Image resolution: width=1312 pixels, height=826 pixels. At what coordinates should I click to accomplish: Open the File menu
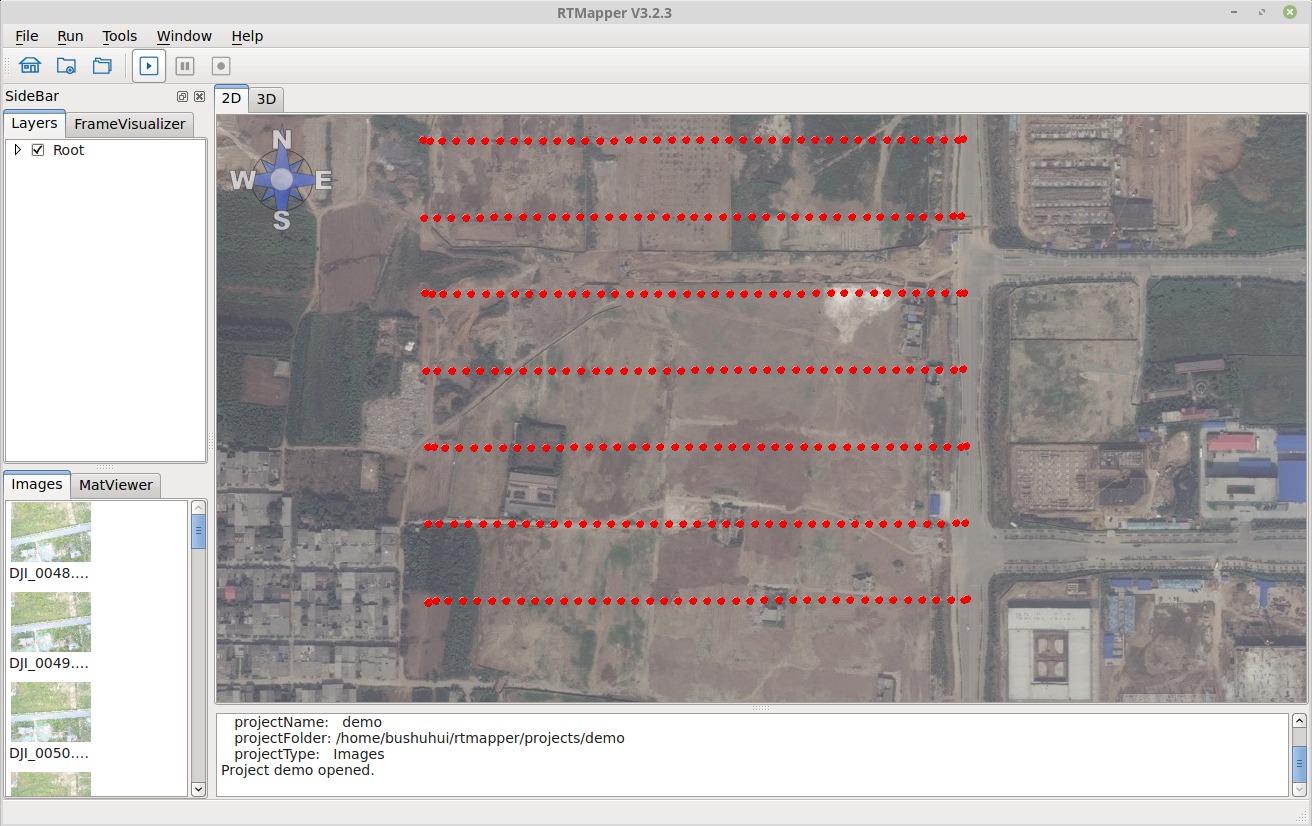(27, 36)
